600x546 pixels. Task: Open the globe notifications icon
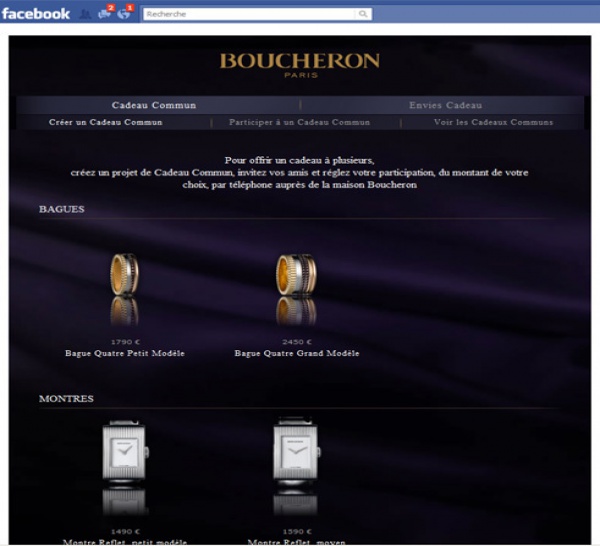pos(124,13)
